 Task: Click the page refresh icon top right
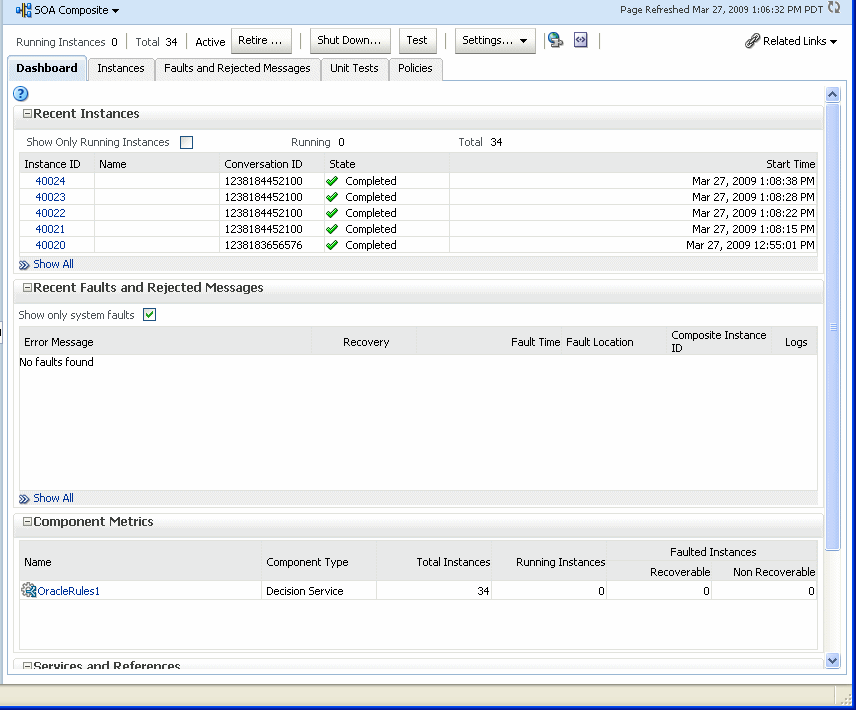834,8
